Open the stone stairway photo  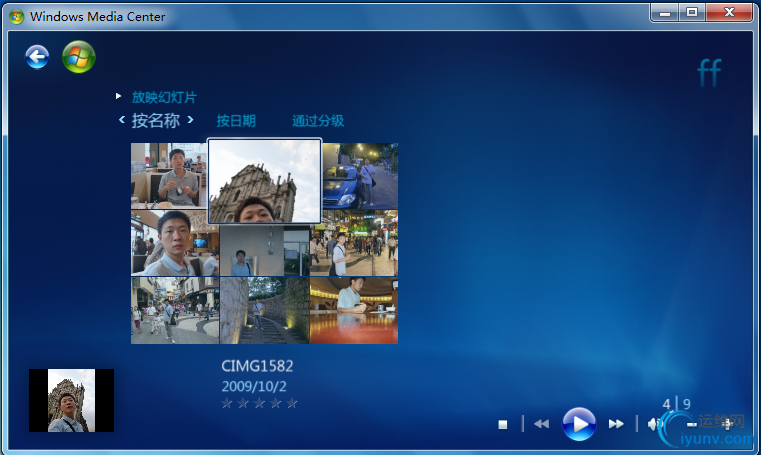point(265,310)
